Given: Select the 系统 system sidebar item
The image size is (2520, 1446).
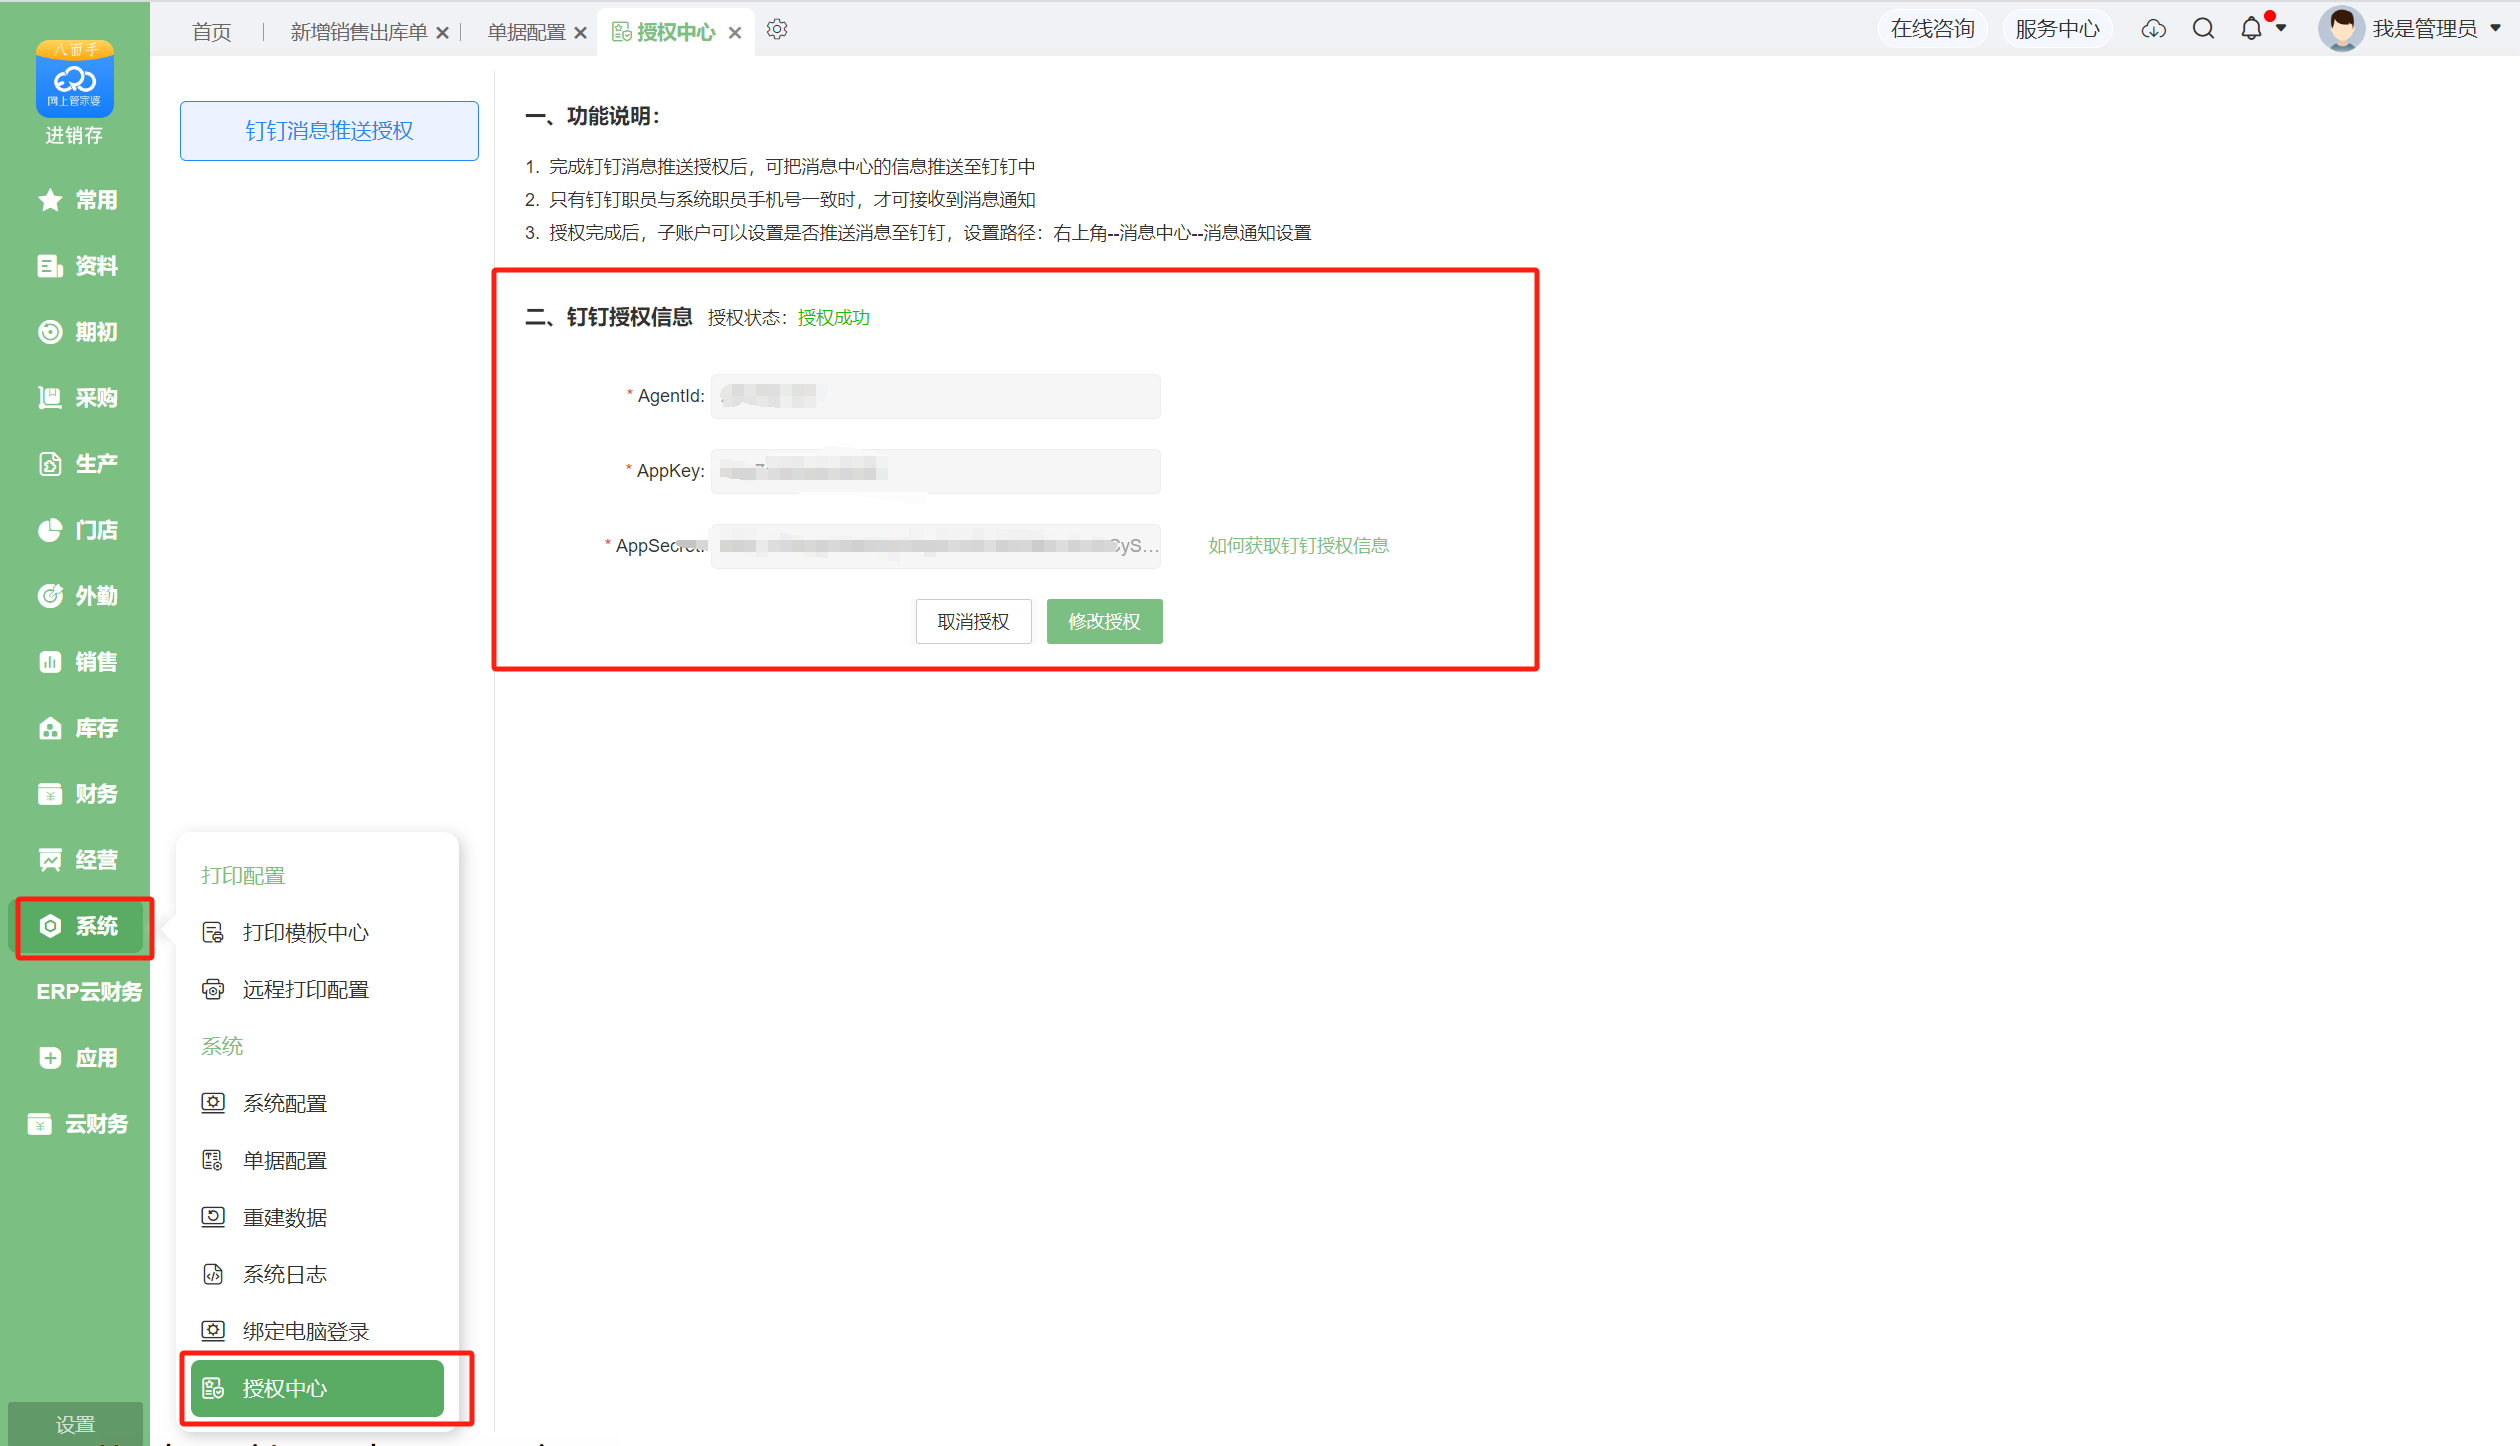Looking at the screenshot, I should coord(76,926).
